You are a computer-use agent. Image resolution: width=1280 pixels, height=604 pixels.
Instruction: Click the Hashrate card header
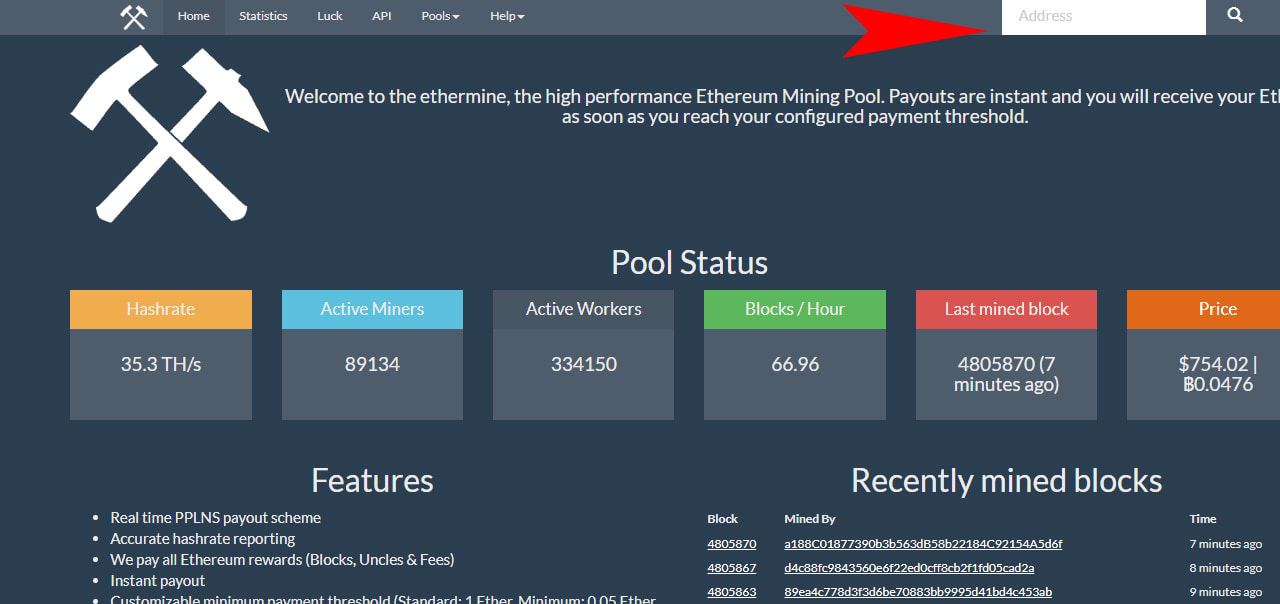(161, 309)
